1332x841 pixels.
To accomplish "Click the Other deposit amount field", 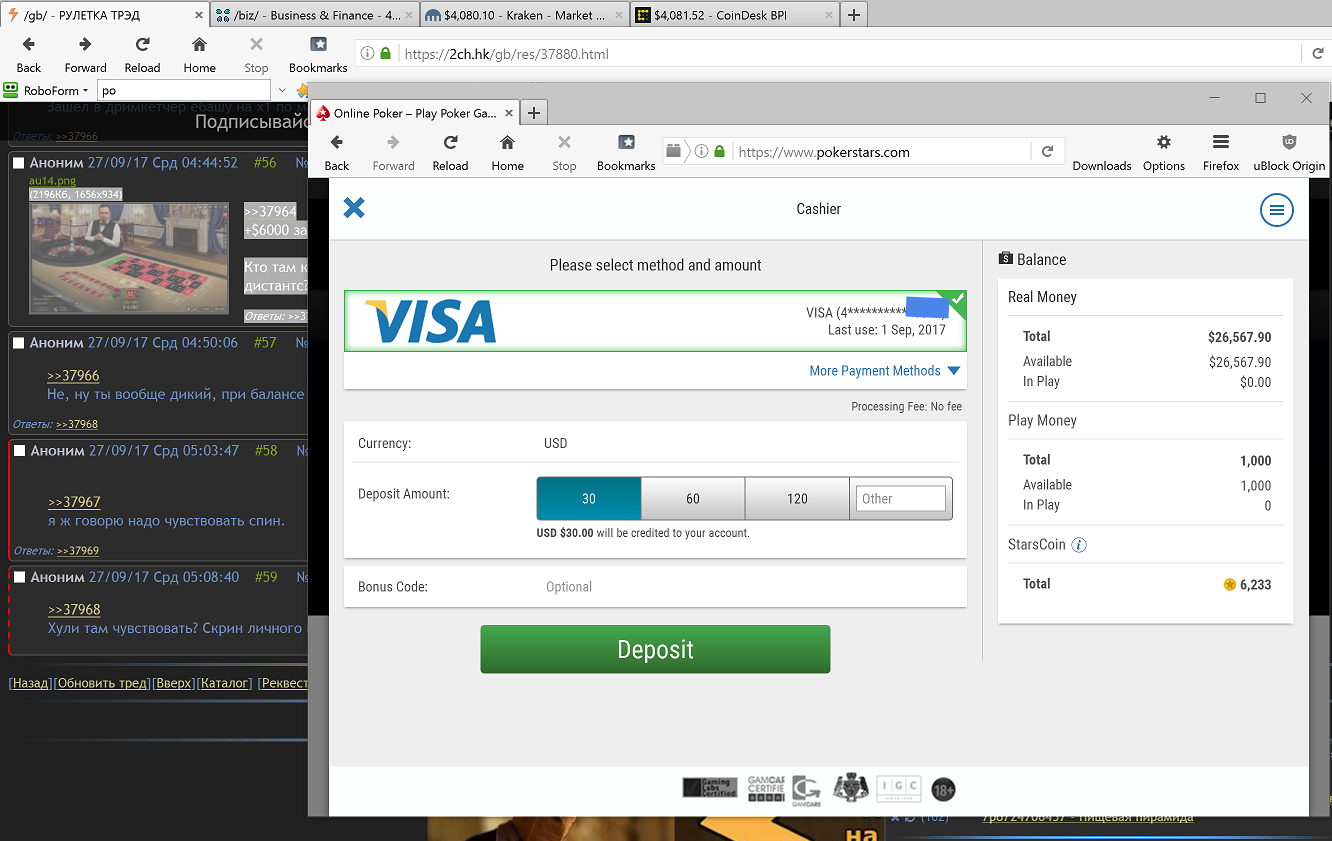I will [x=900, y=498].
